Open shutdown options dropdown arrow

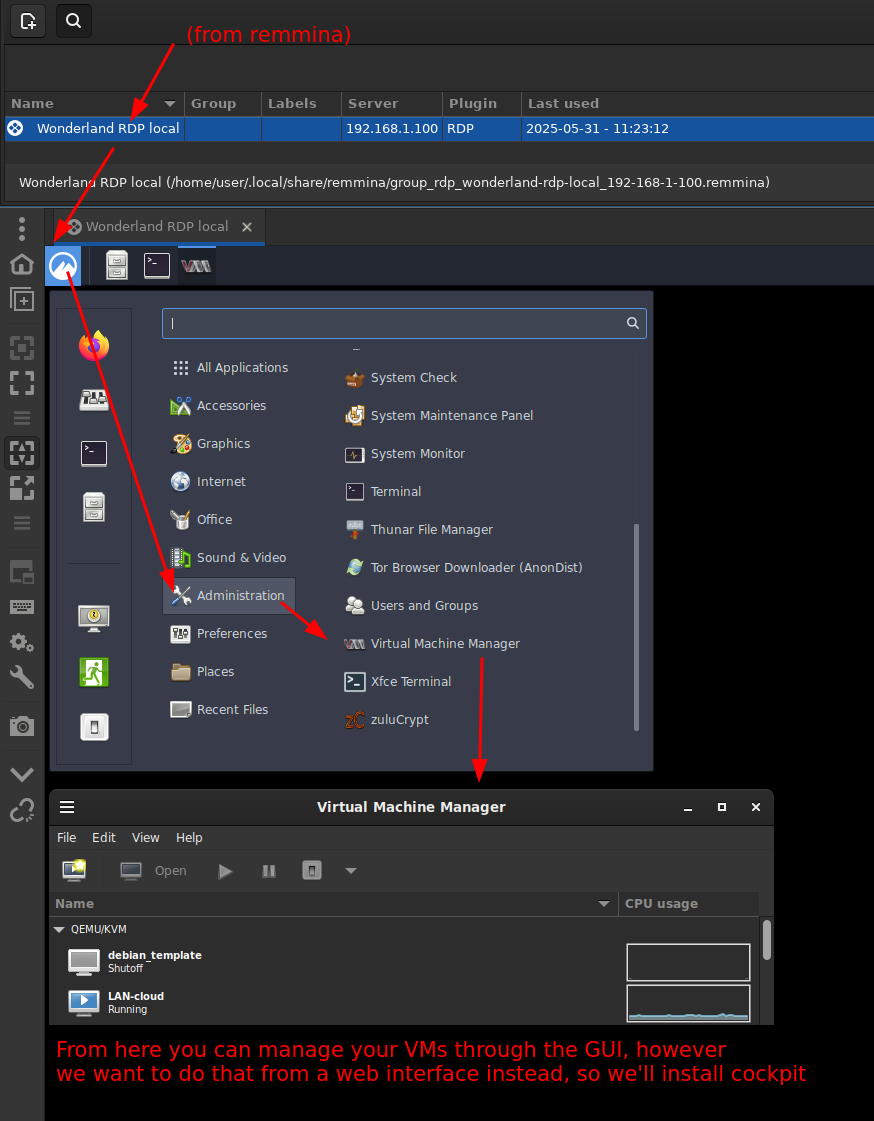351,871
